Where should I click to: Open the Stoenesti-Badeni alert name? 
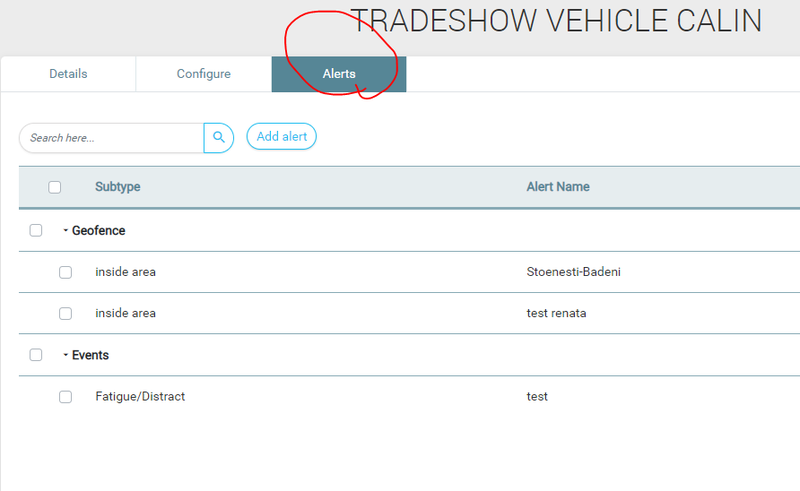pyautogui.click(x=573, y=272)
